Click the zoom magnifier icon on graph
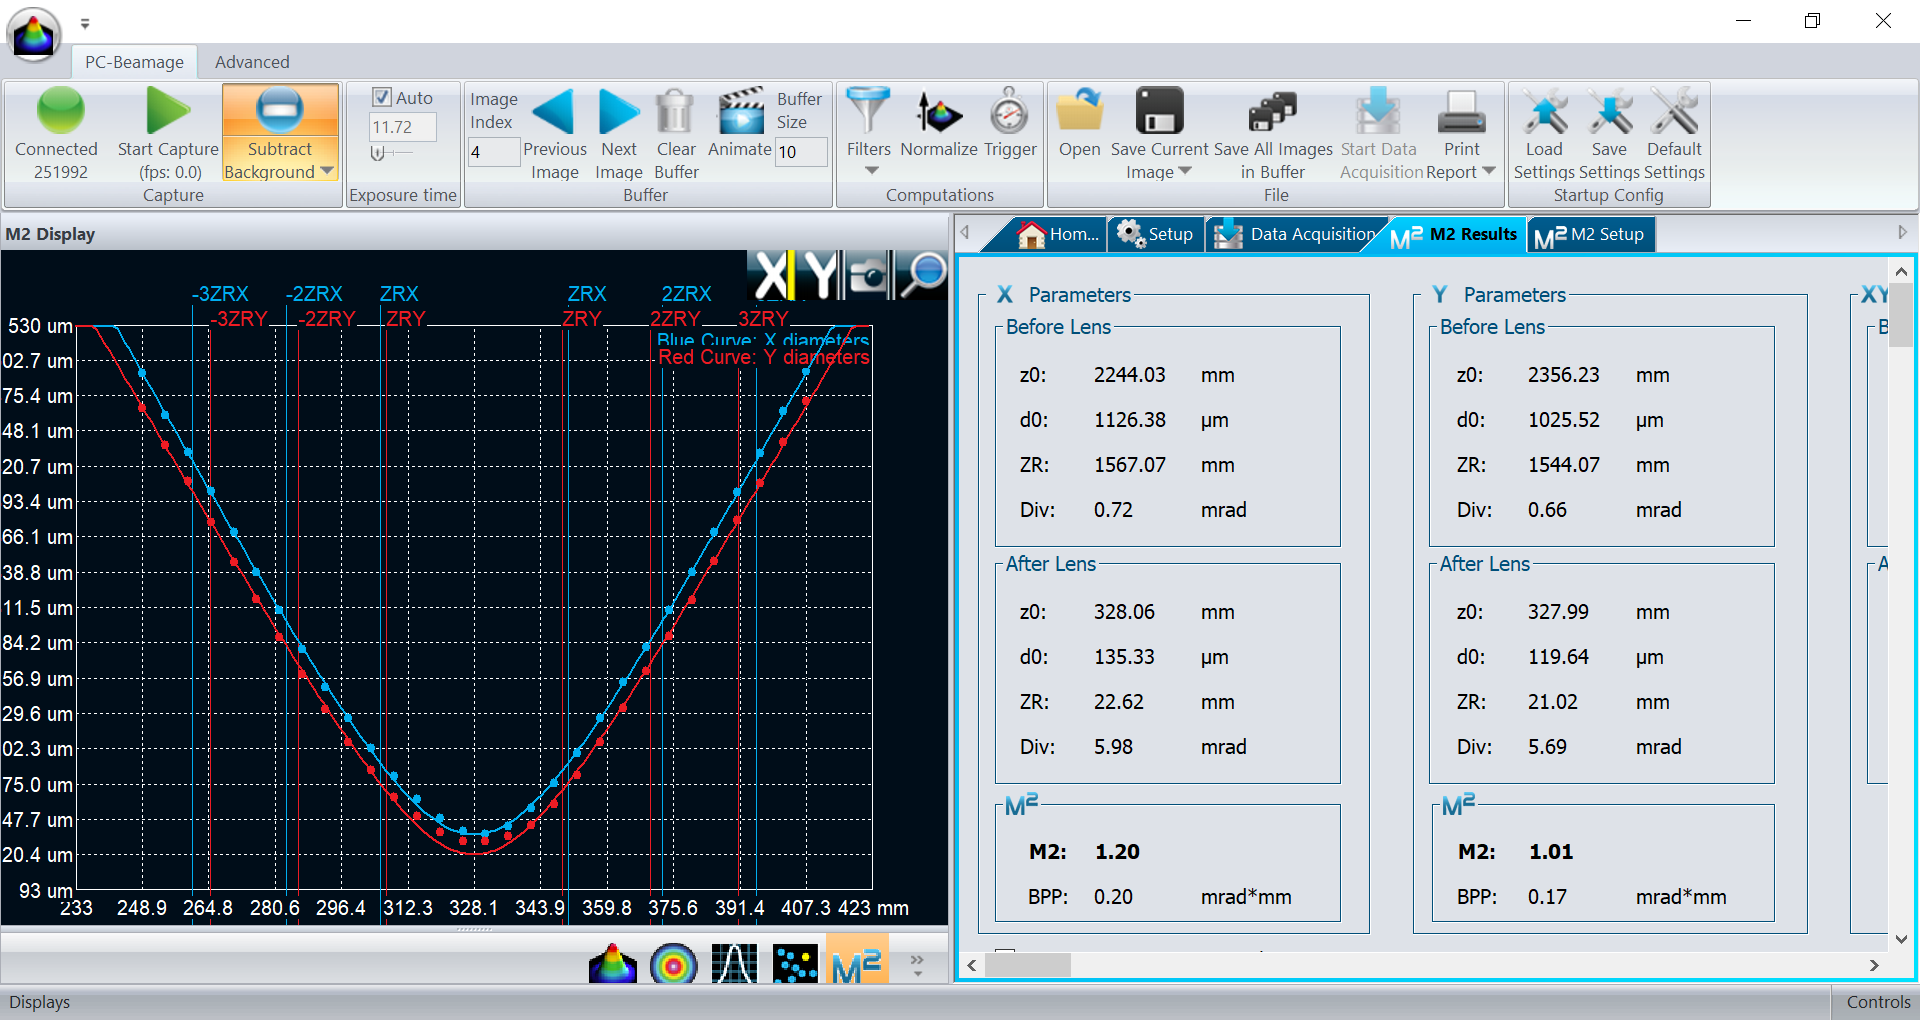 [x=923, y=275]
